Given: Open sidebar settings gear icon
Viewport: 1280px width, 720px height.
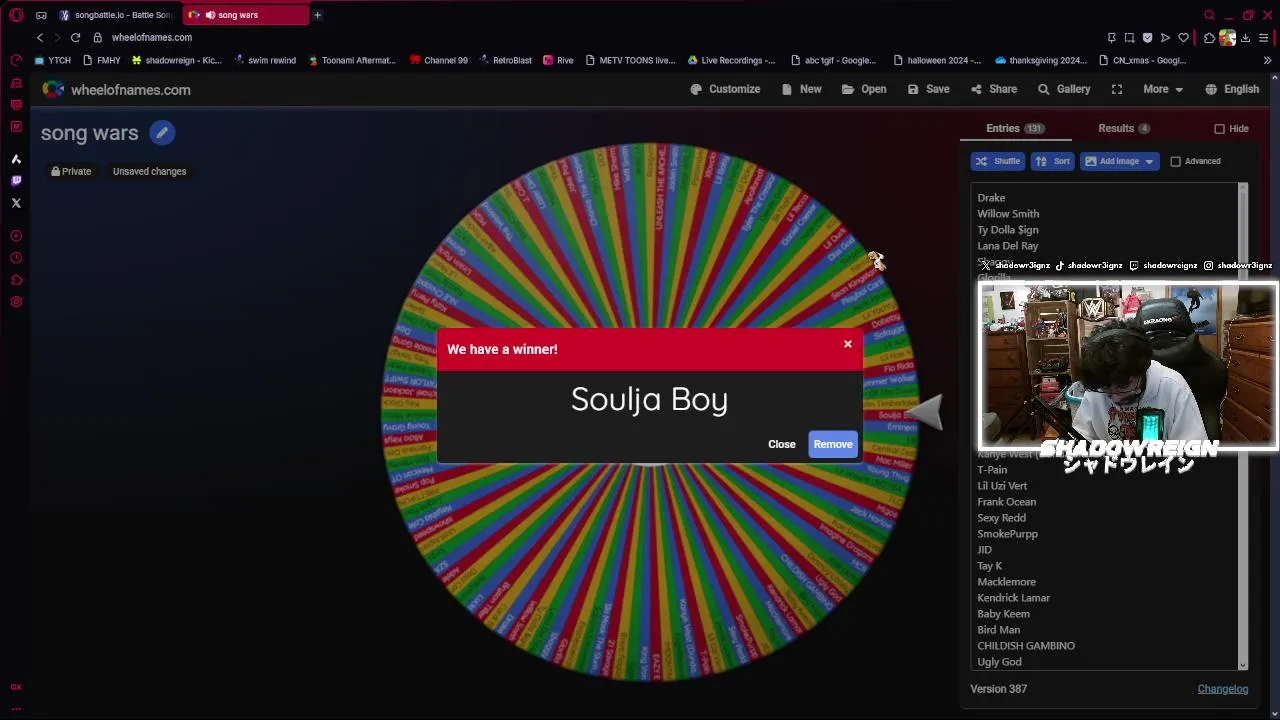Looking at the screenshot, I should 16,302.
